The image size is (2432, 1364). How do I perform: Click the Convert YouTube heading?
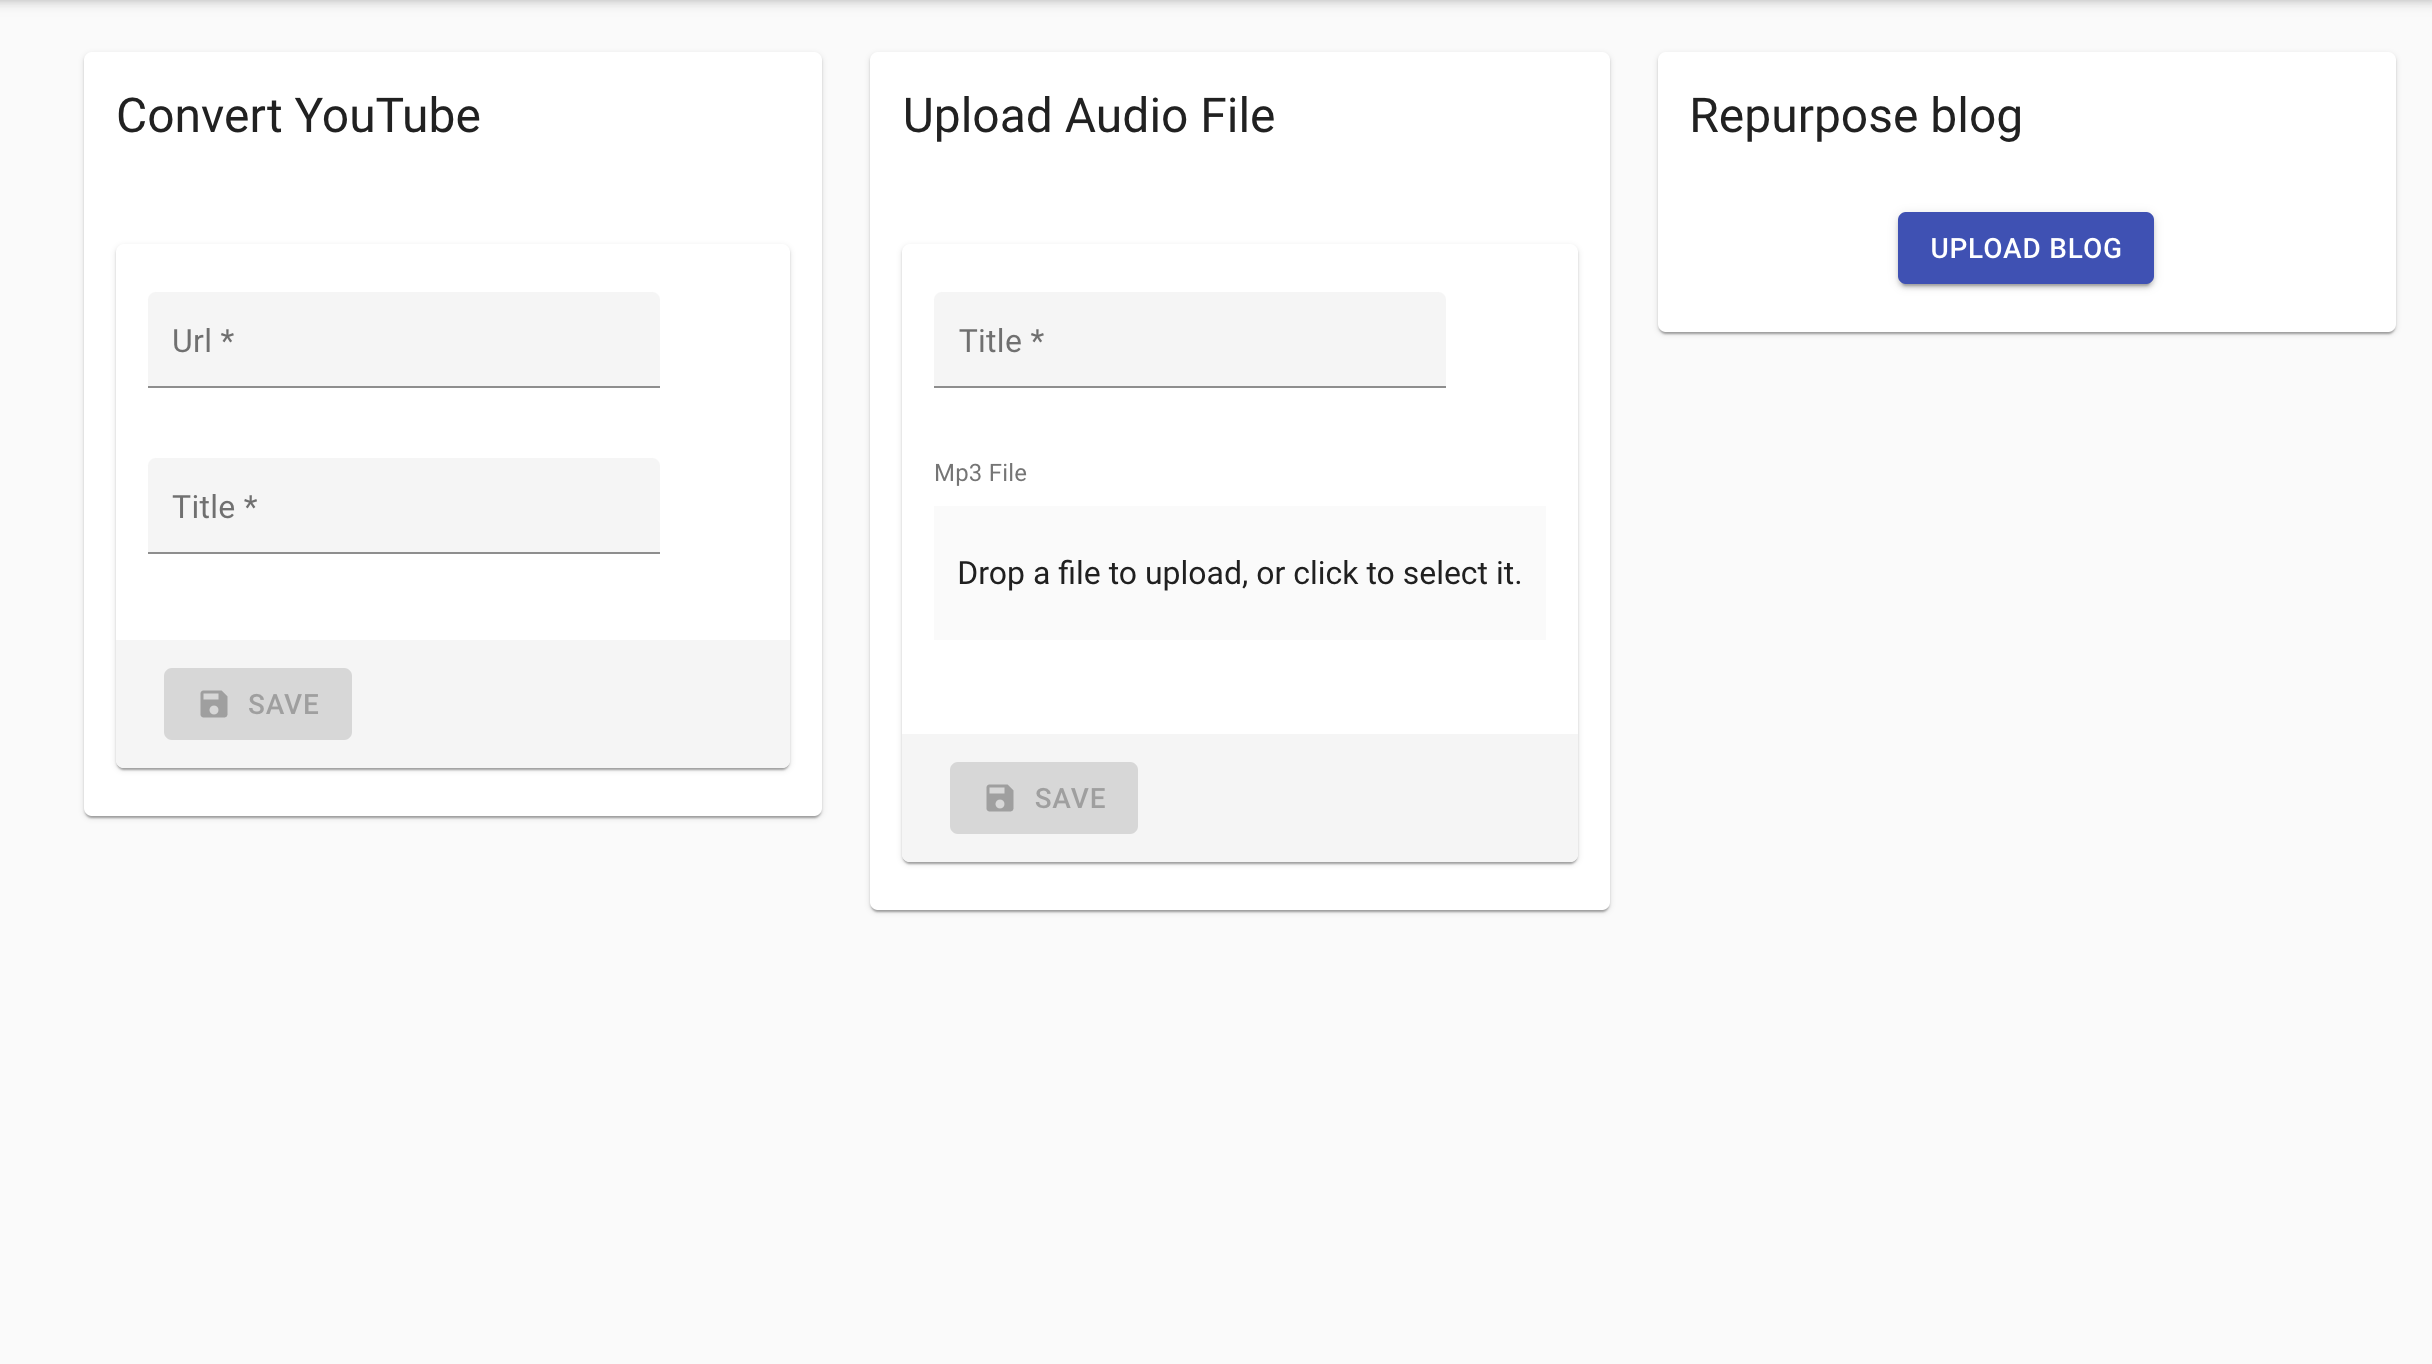tap(298, 116)
